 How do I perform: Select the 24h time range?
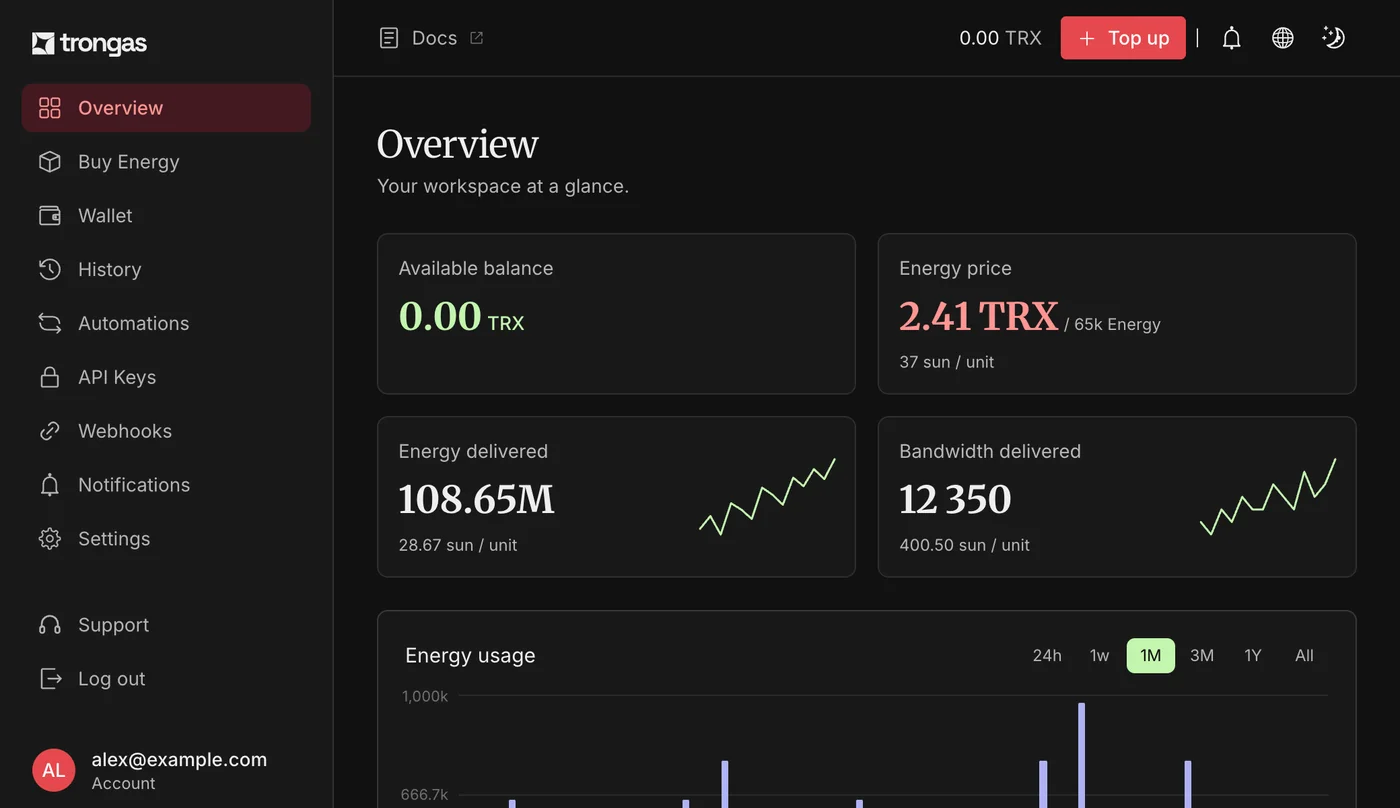click(x=1047, y=656)
